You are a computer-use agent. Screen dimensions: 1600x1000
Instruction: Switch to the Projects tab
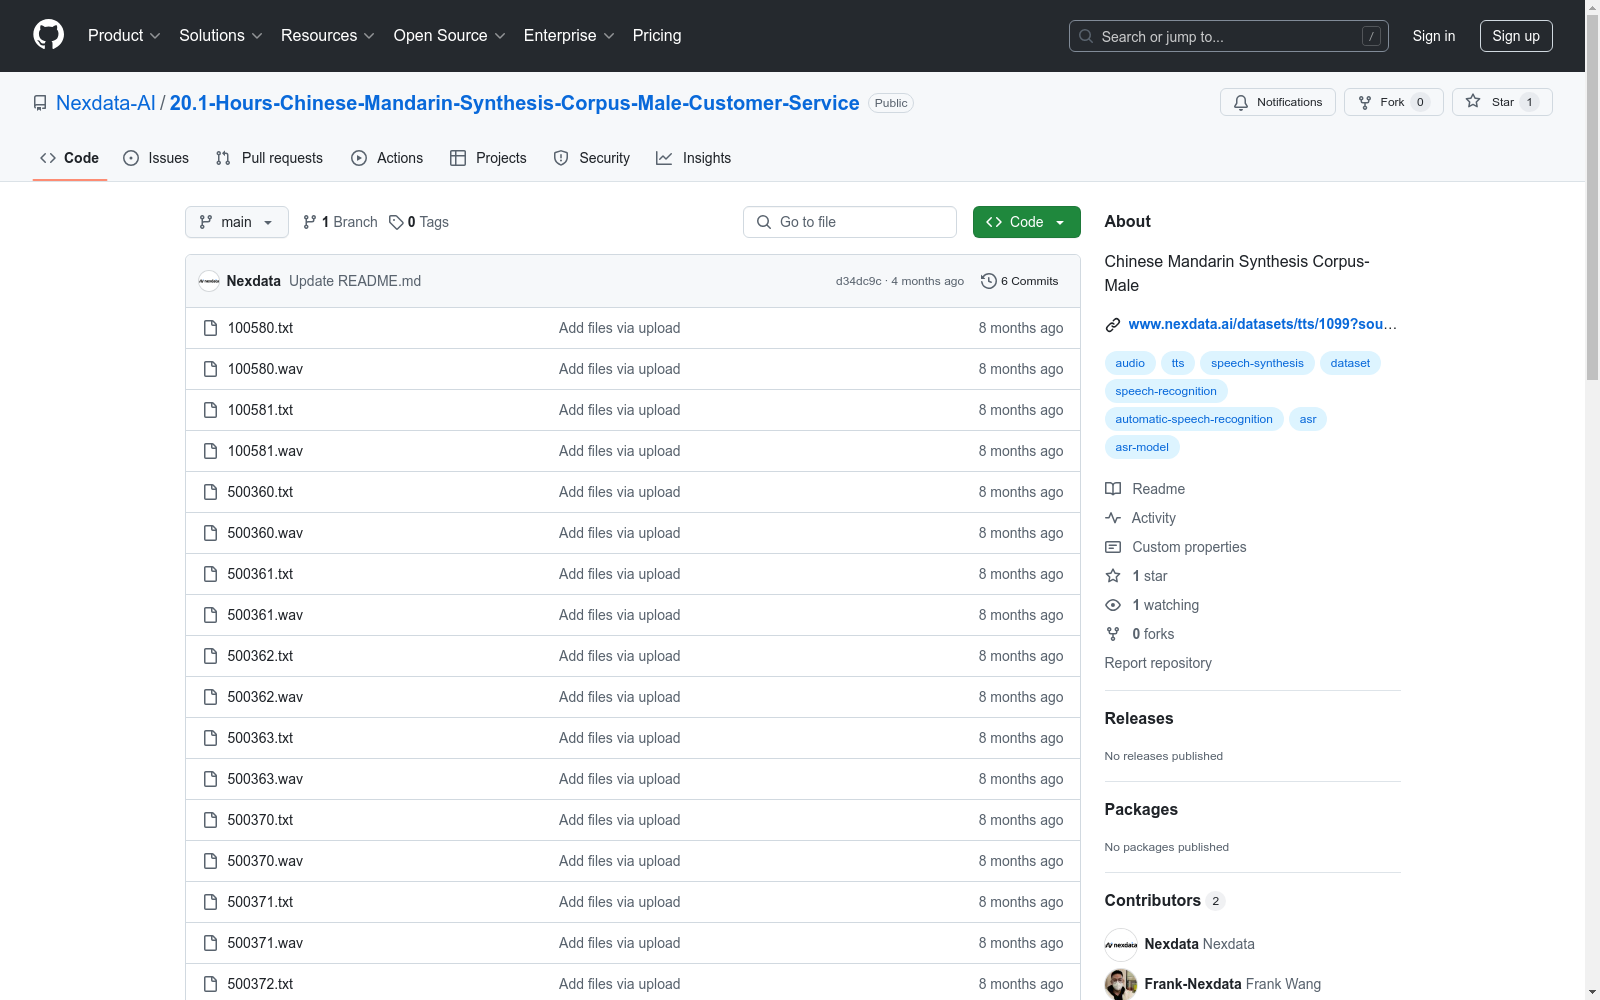point(488,158)
